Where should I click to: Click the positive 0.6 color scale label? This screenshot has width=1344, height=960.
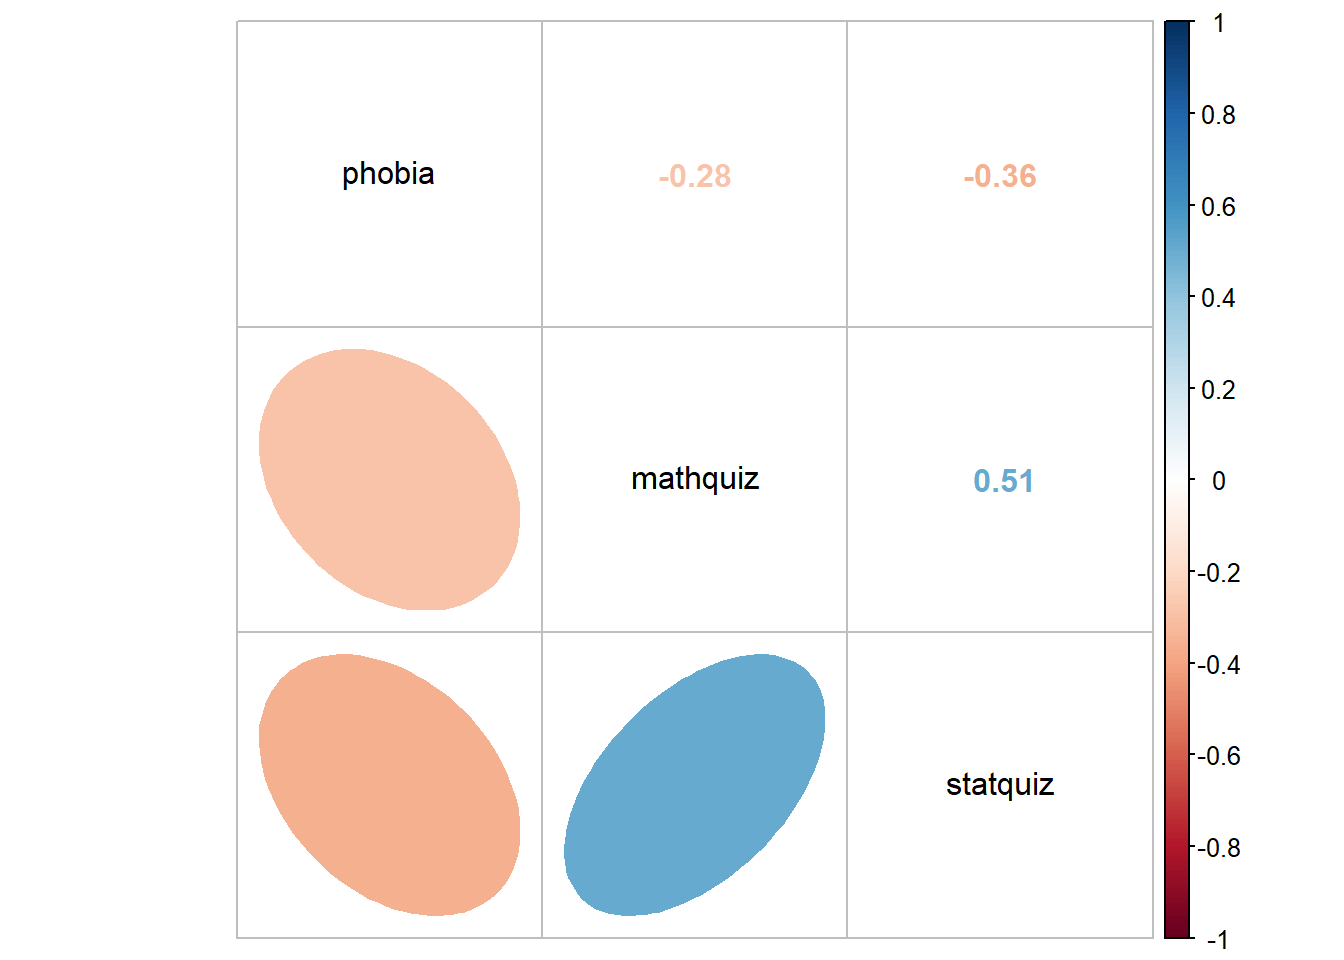tap(1218, 207)
